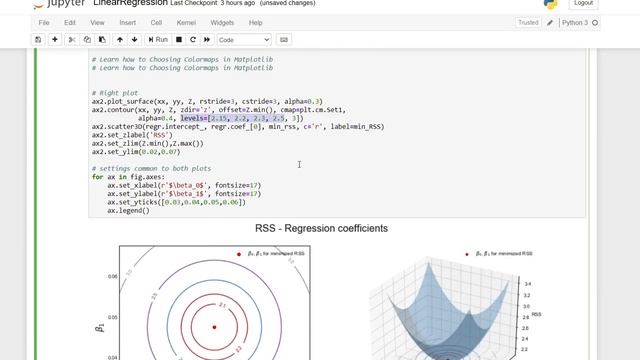Open the Insert menu

(x=128, y=23)
